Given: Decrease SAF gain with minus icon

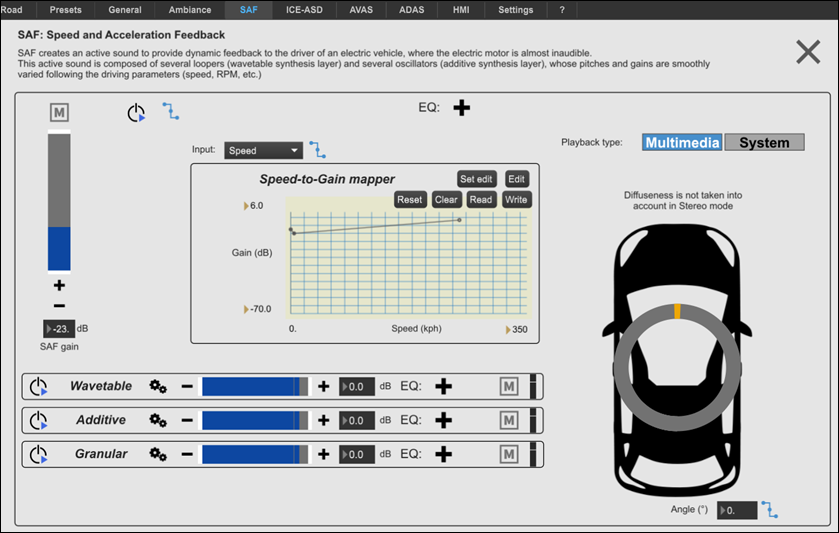Looking at the screenshot, I should 59,306.
